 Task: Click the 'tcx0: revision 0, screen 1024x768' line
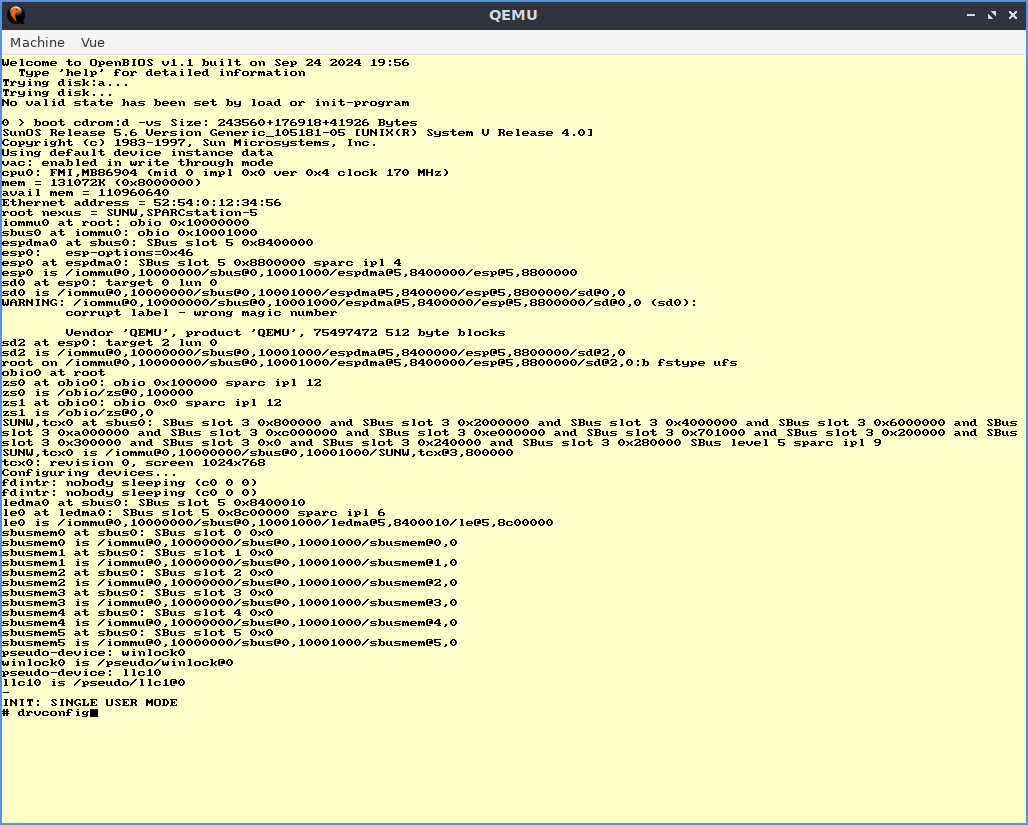[134, 462]
